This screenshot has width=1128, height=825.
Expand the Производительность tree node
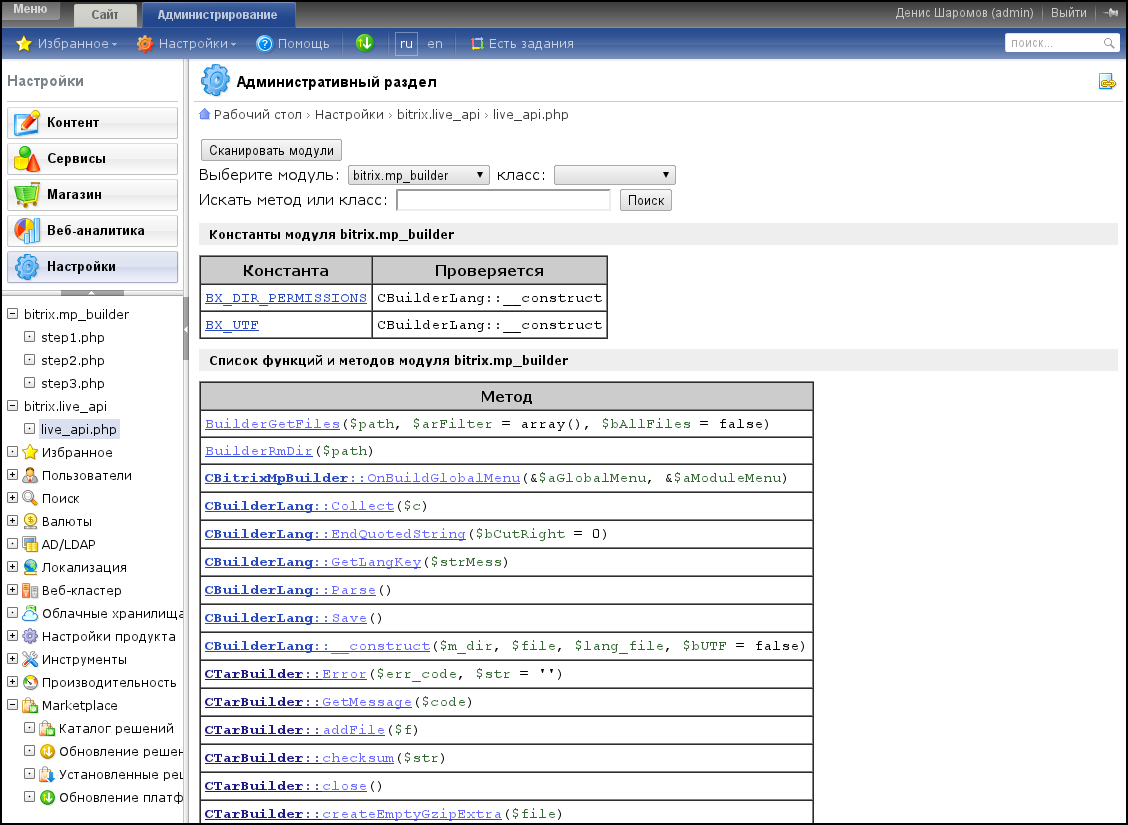pos(12,682)
